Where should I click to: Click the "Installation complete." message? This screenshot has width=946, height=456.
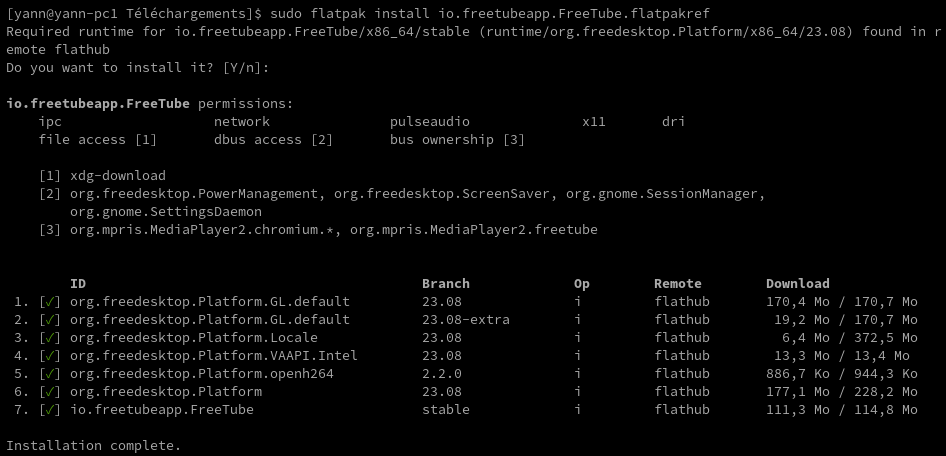94,446
